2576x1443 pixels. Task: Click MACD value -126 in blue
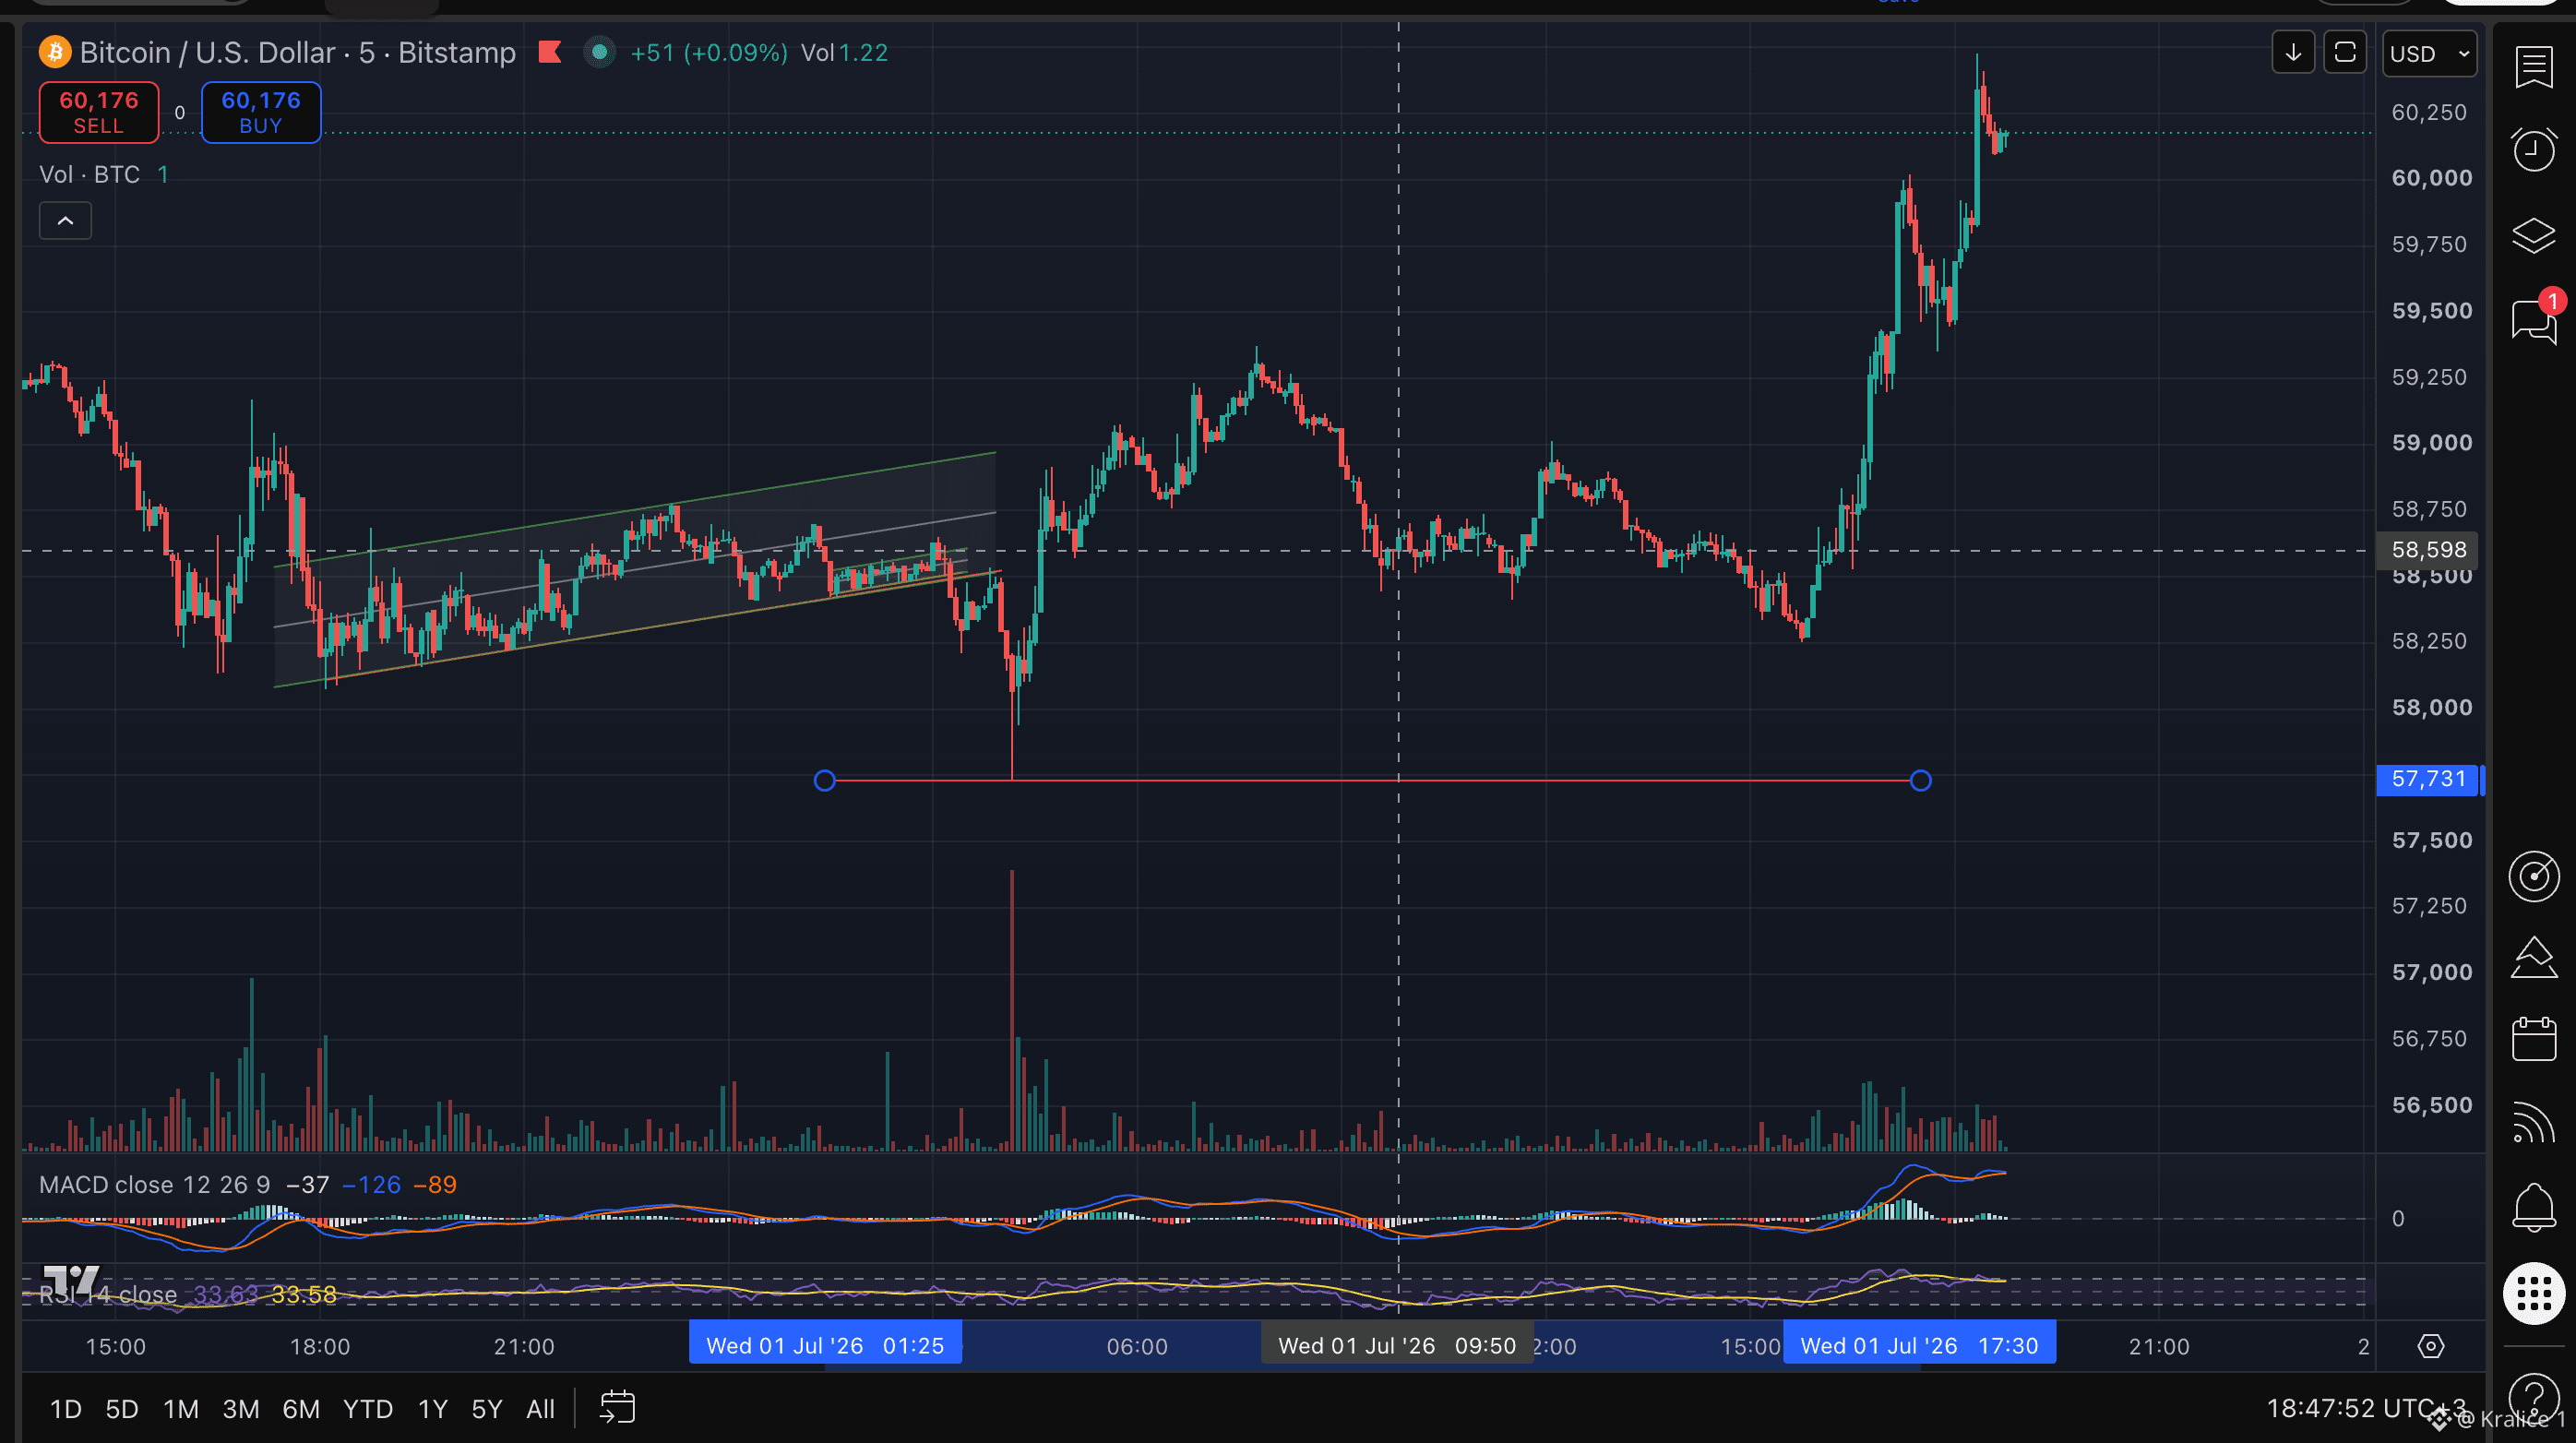(x=372, y=1185)
